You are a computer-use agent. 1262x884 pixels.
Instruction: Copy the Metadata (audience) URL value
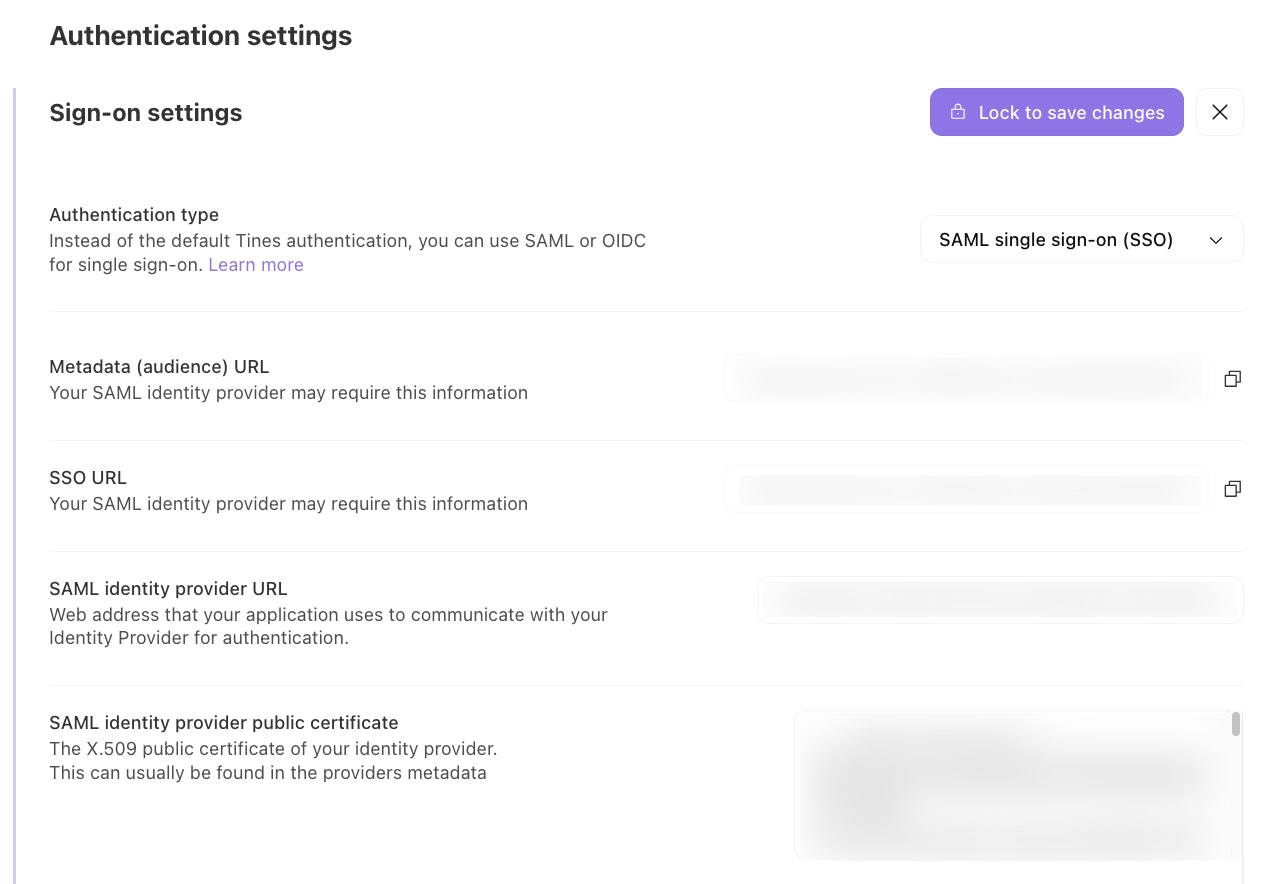tap(1232, 379)
